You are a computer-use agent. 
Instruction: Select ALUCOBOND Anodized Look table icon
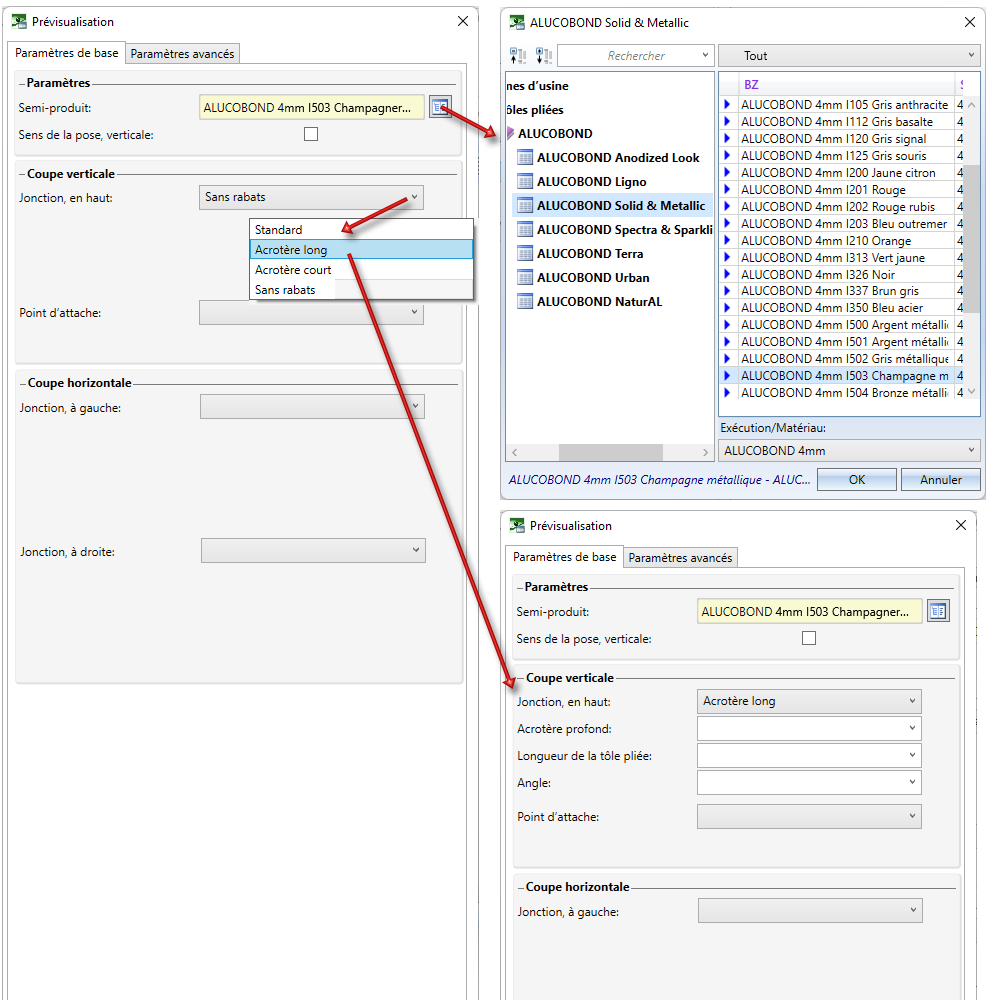click(525, 158)
